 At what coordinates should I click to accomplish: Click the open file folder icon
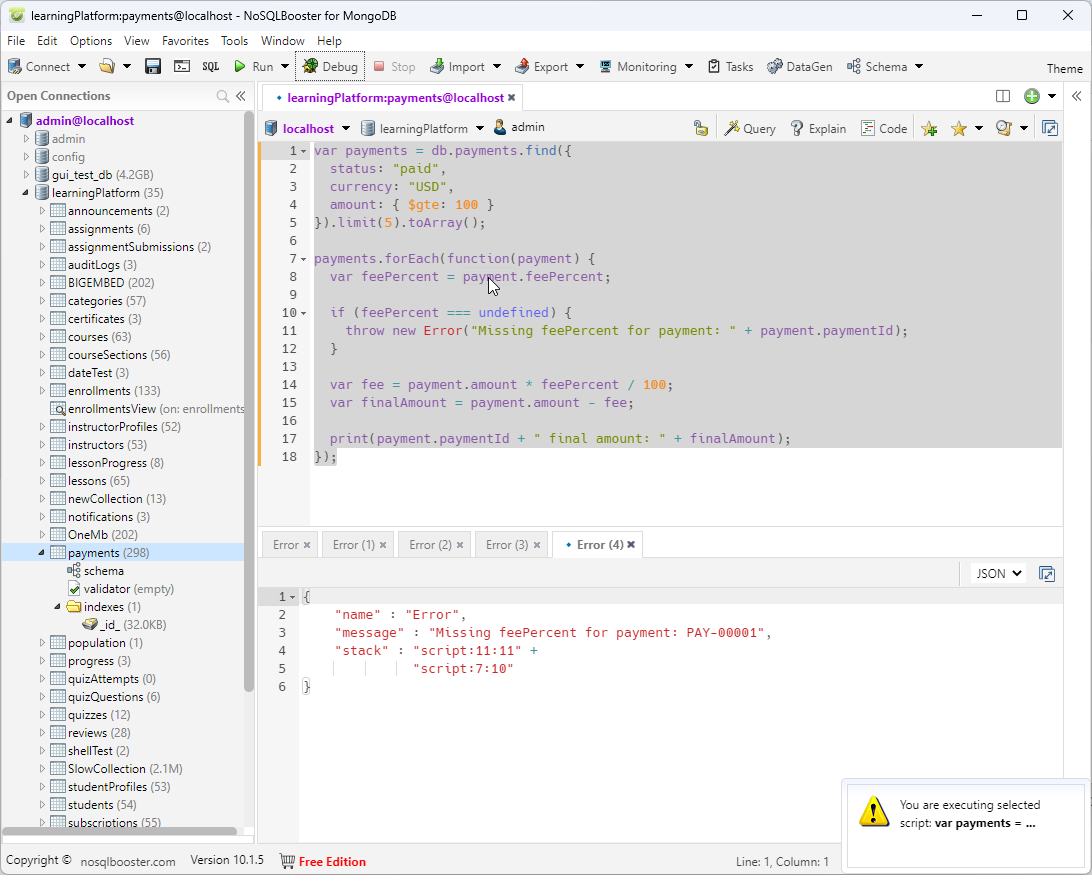107,67
